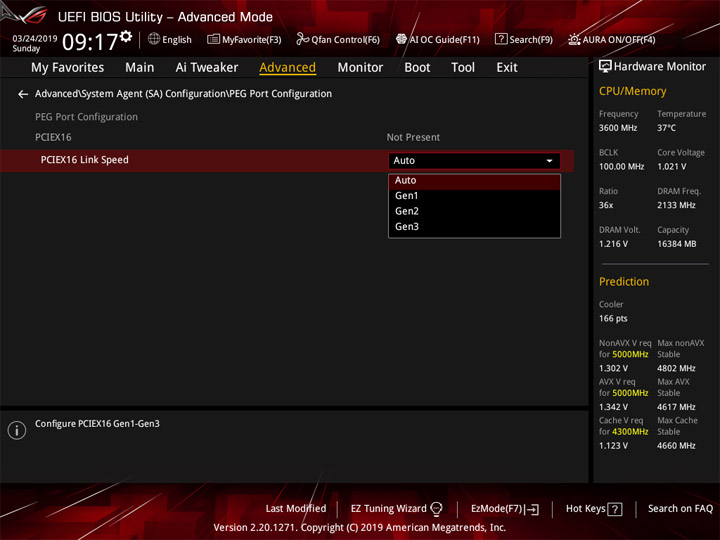Collapse the PCIEX16 Link Speed dropdown arrow
The height and width of the screenshot is (540, 720).
coord(549,161)
